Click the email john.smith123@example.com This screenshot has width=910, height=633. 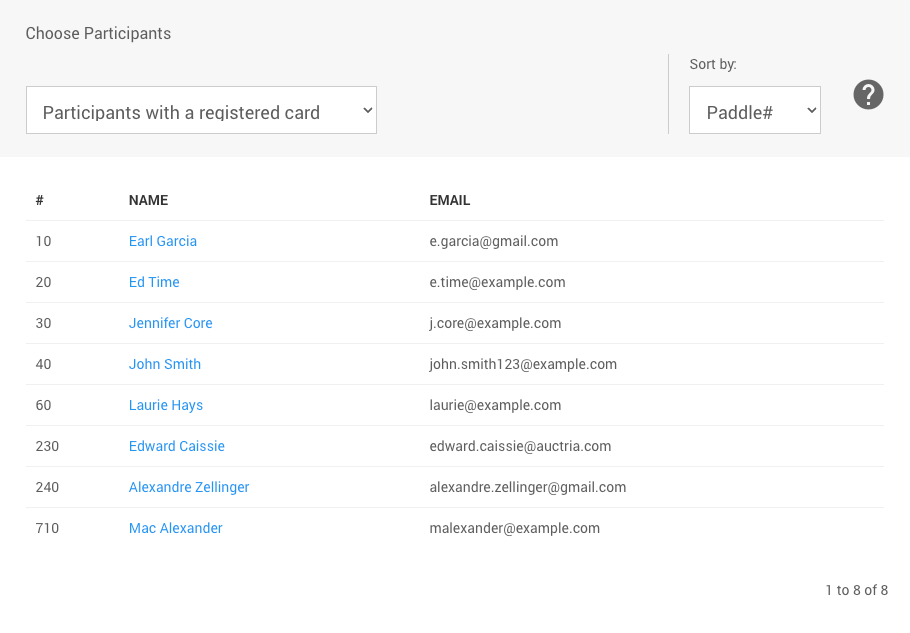523,364
